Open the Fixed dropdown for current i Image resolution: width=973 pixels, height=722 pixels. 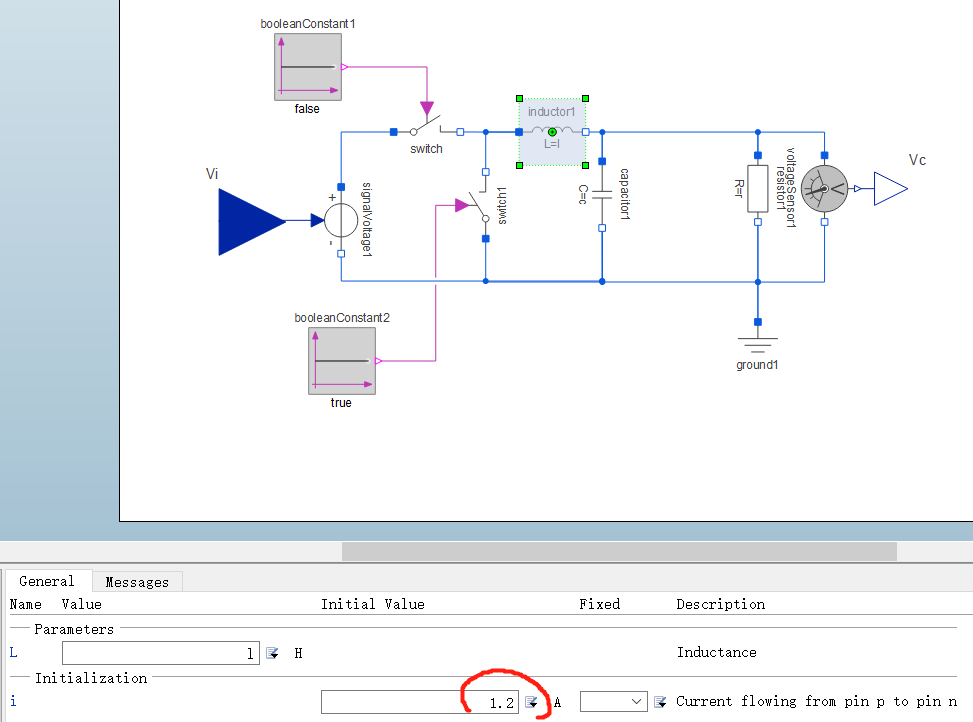pos(613,702)
